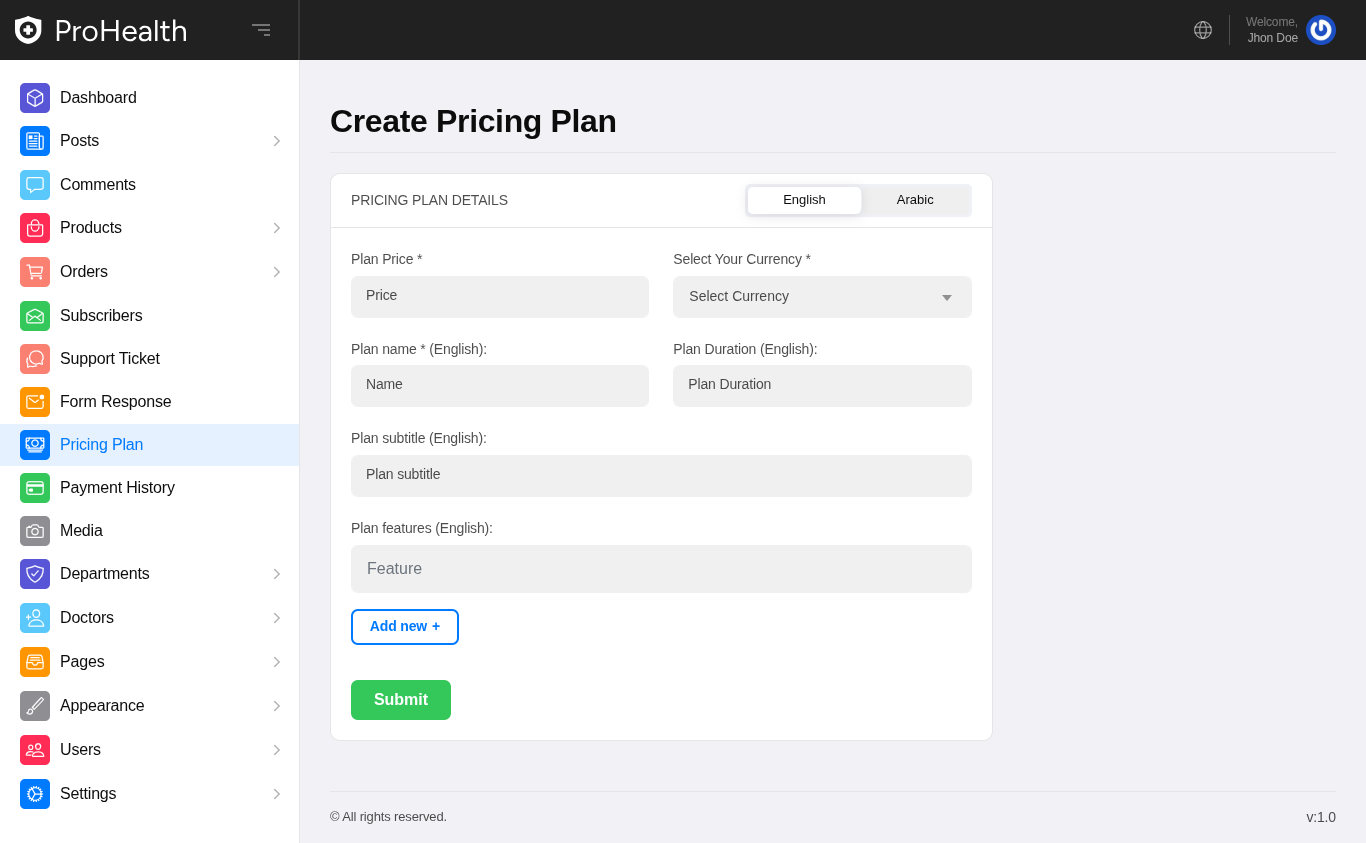Screen dimensions: 1366x843
Task: Expand the Doctors submenu chevron
Action: 277,618
